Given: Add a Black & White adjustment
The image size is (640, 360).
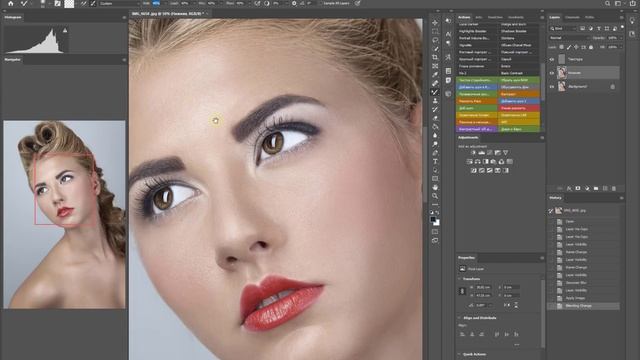Looking at the screenshot, I should (486, 162).
